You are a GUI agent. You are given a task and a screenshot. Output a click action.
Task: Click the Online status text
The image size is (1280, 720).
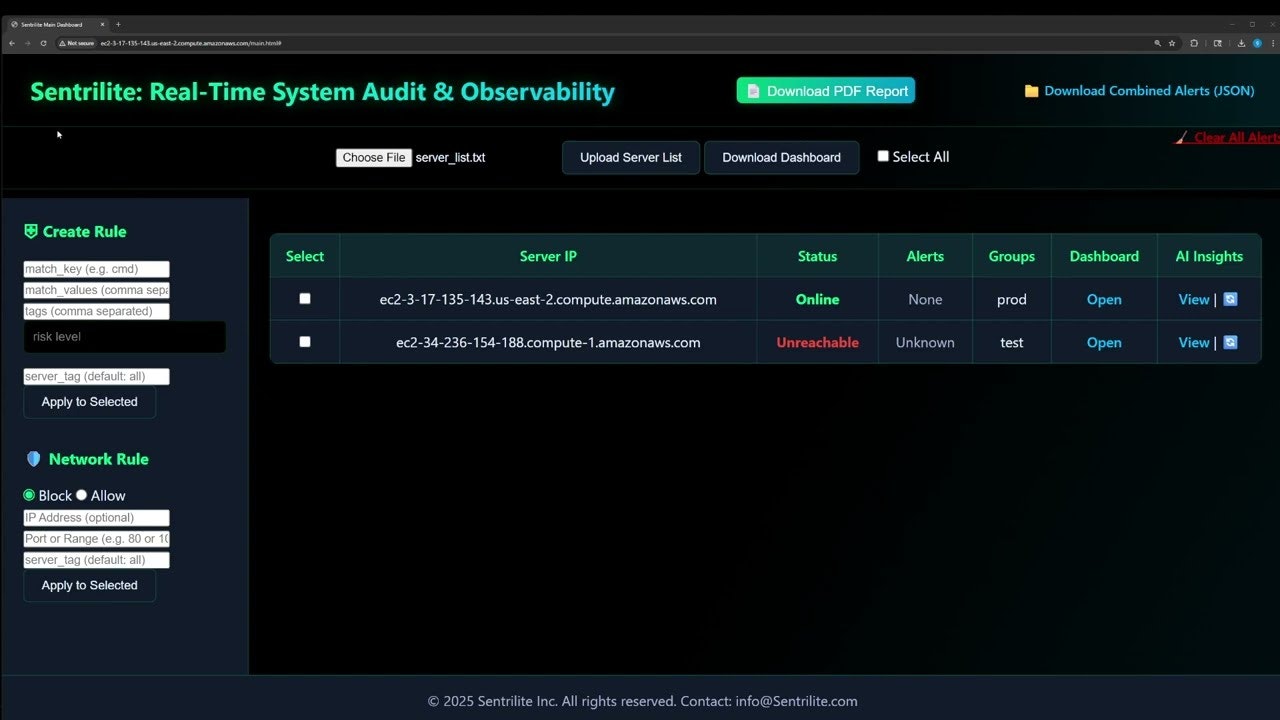coord(817,299)
